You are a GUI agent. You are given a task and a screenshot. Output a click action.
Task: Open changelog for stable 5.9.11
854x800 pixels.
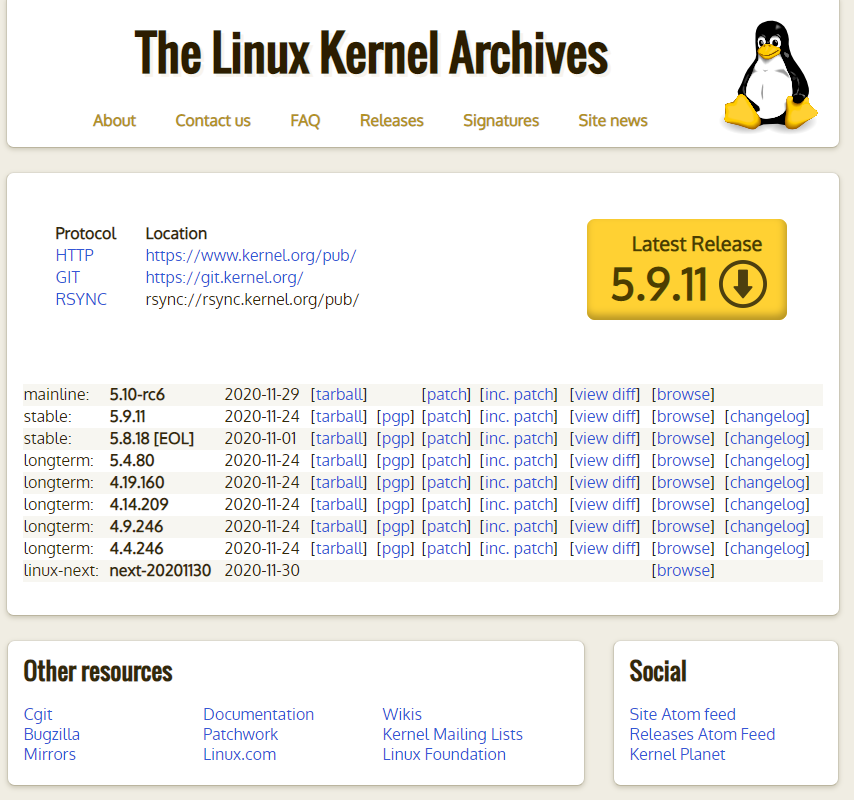coord(767,417)
